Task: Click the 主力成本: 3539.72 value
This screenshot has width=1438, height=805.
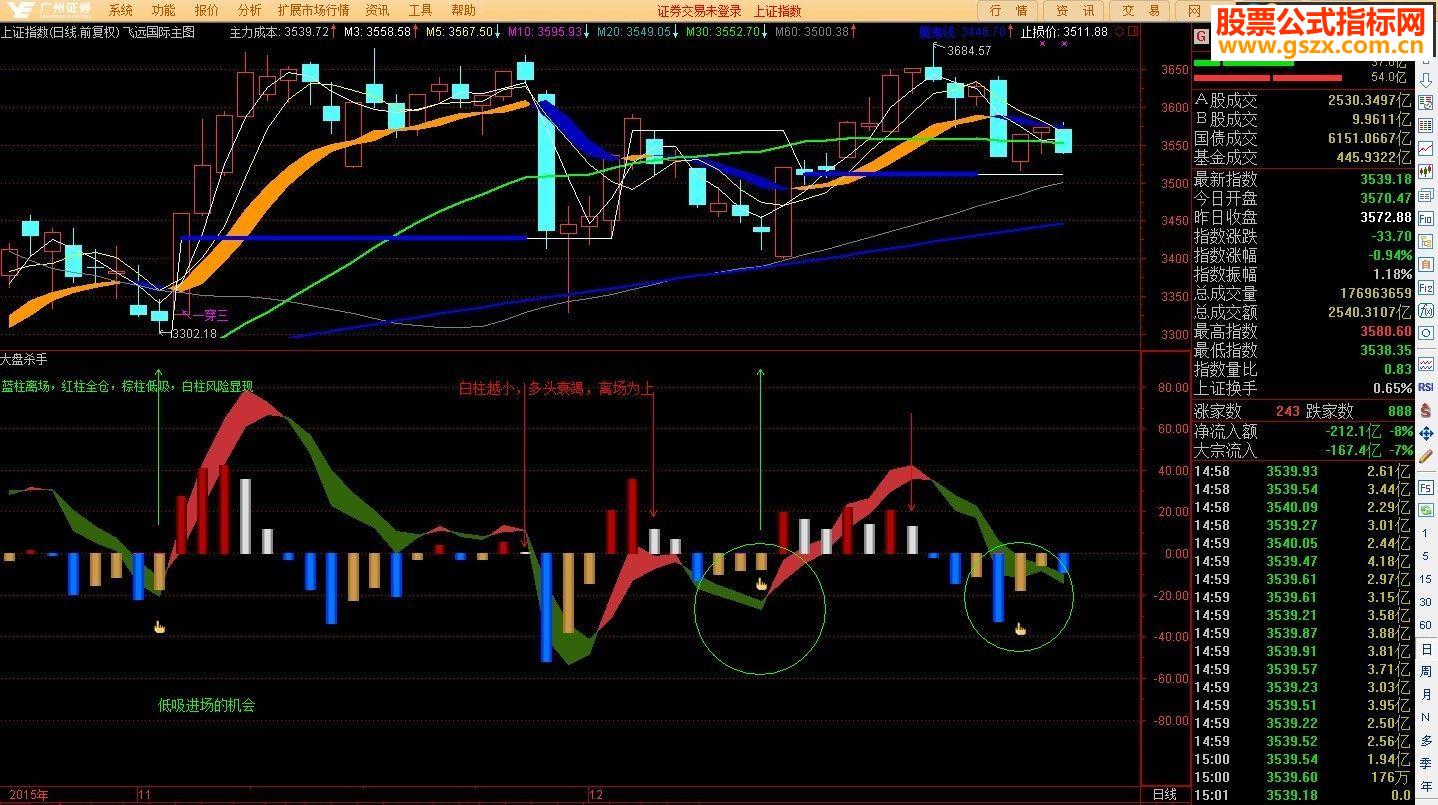Action: [280, 32]
